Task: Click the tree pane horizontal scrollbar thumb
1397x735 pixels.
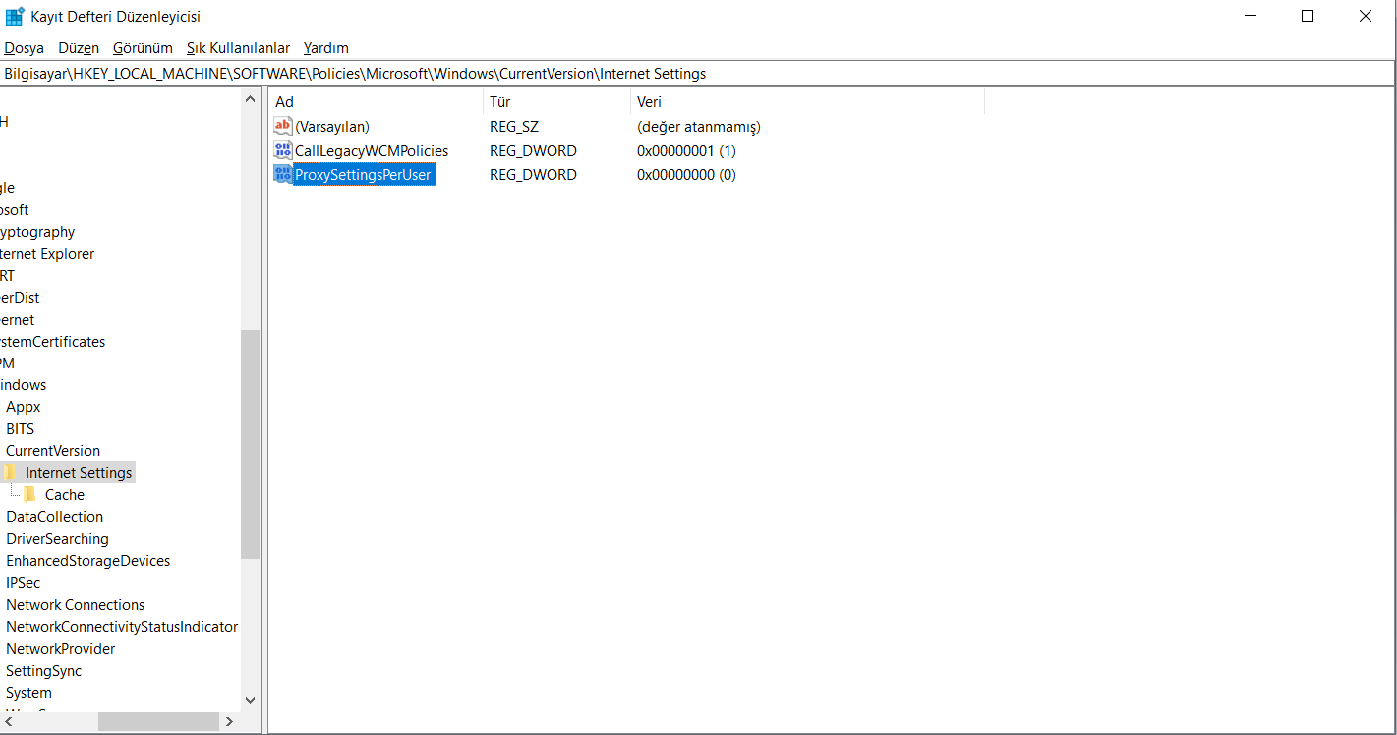Action: 158,721
